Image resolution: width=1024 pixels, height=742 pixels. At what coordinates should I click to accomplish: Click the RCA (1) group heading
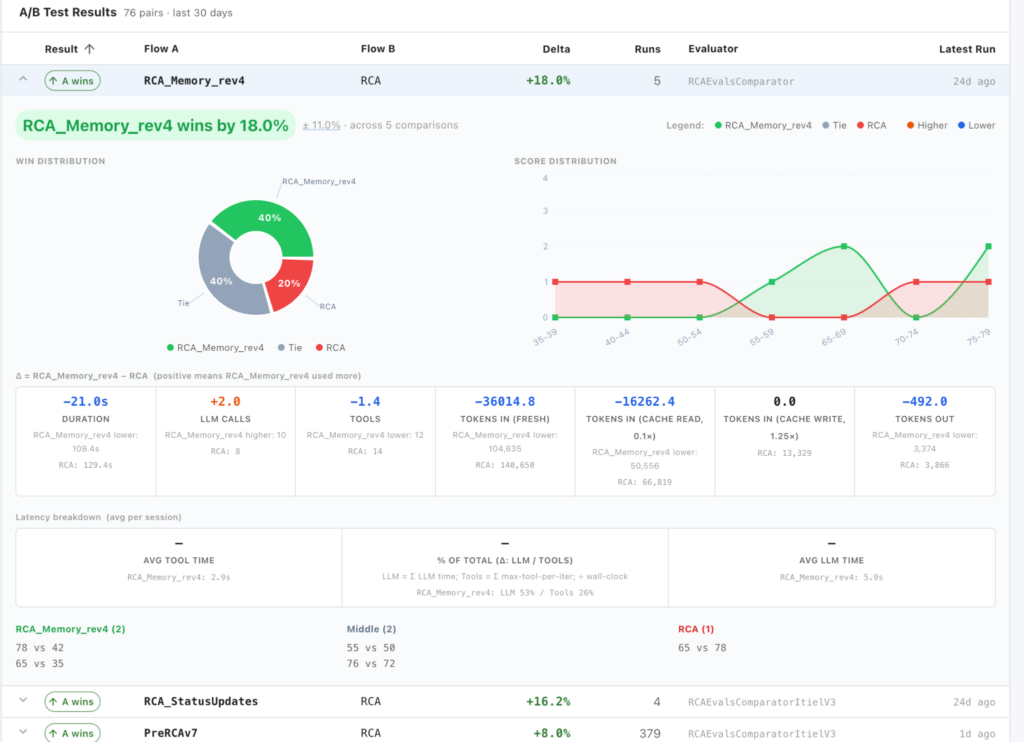point(696,629)
